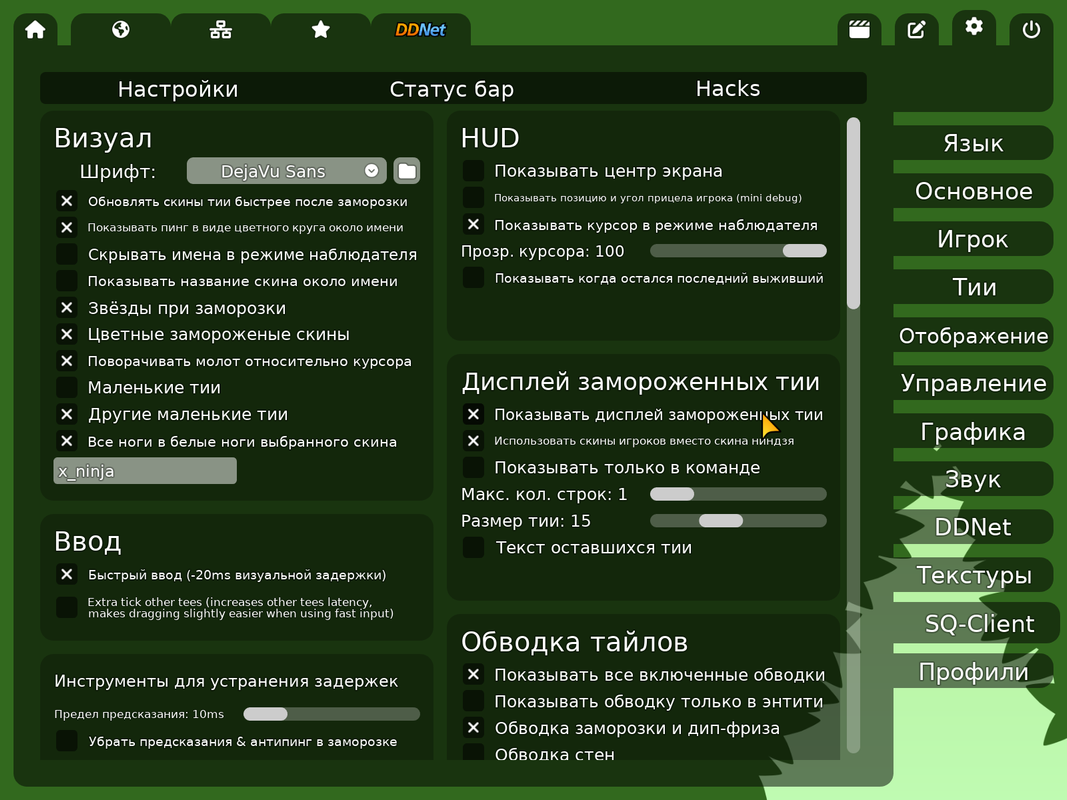Toggle Обводка заморозки и дип-фриза
The image size is (1067, 800).
point(474,727)
